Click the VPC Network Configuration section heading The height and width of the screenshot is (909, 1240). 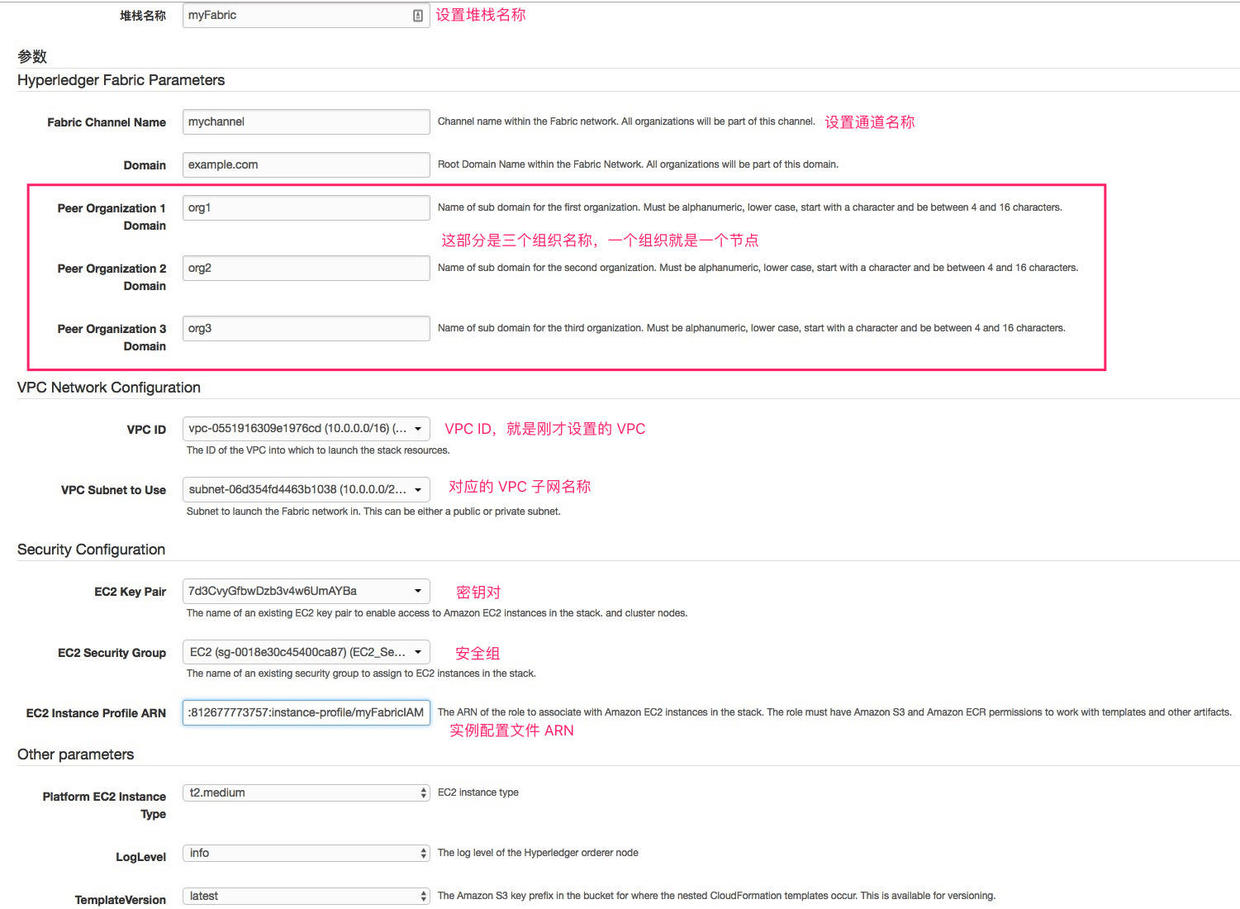[x=109, y=388]
